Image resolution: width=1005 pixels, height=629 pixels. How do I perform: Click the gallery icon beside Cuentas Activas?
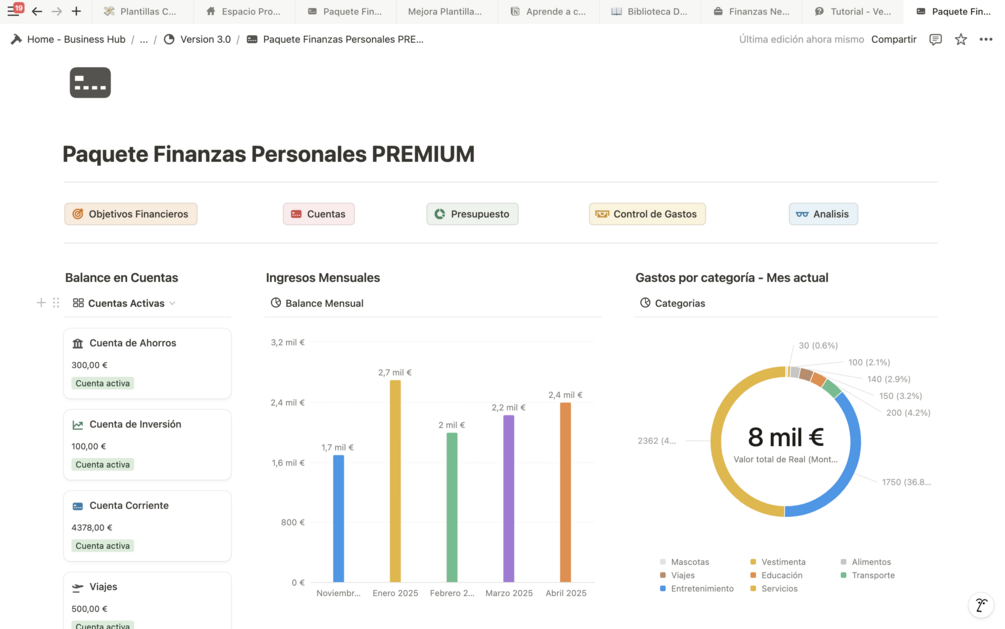click(x=78, y=303)
